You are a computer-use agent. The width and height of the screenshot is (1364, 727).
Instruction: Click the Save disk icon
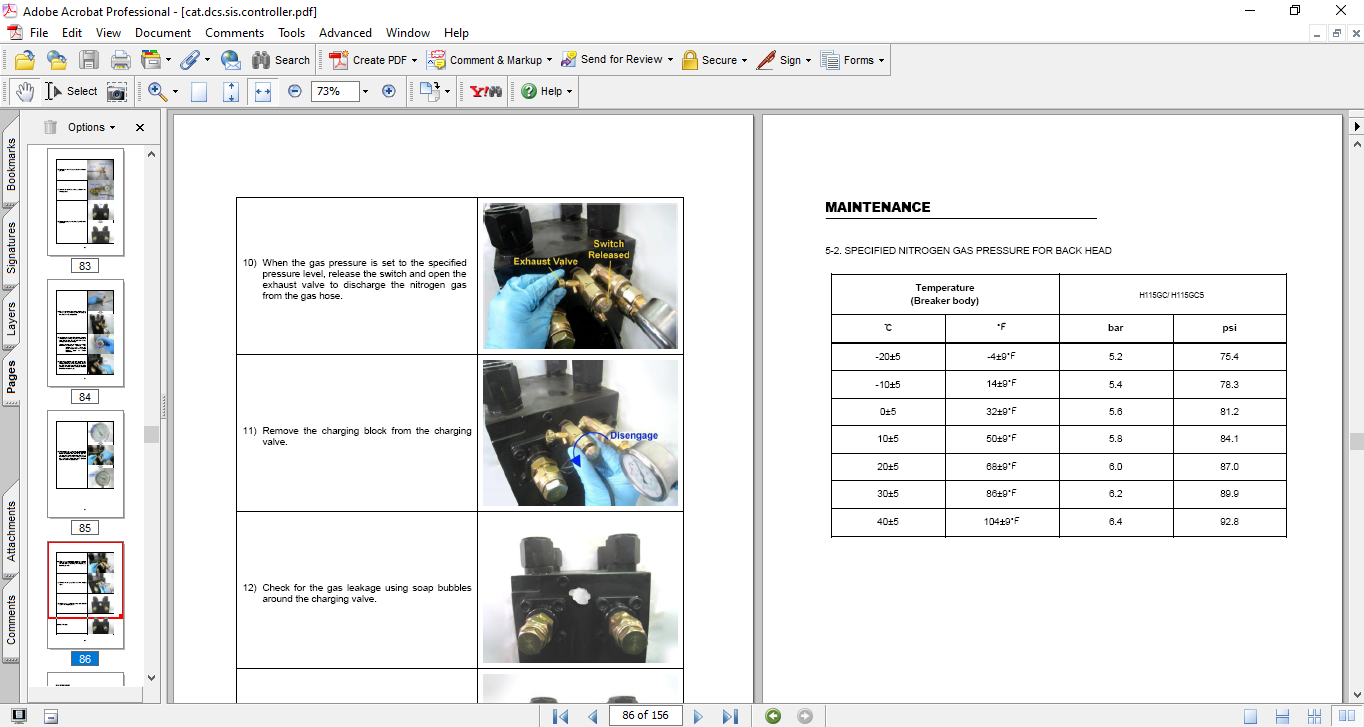click(89, 60)
